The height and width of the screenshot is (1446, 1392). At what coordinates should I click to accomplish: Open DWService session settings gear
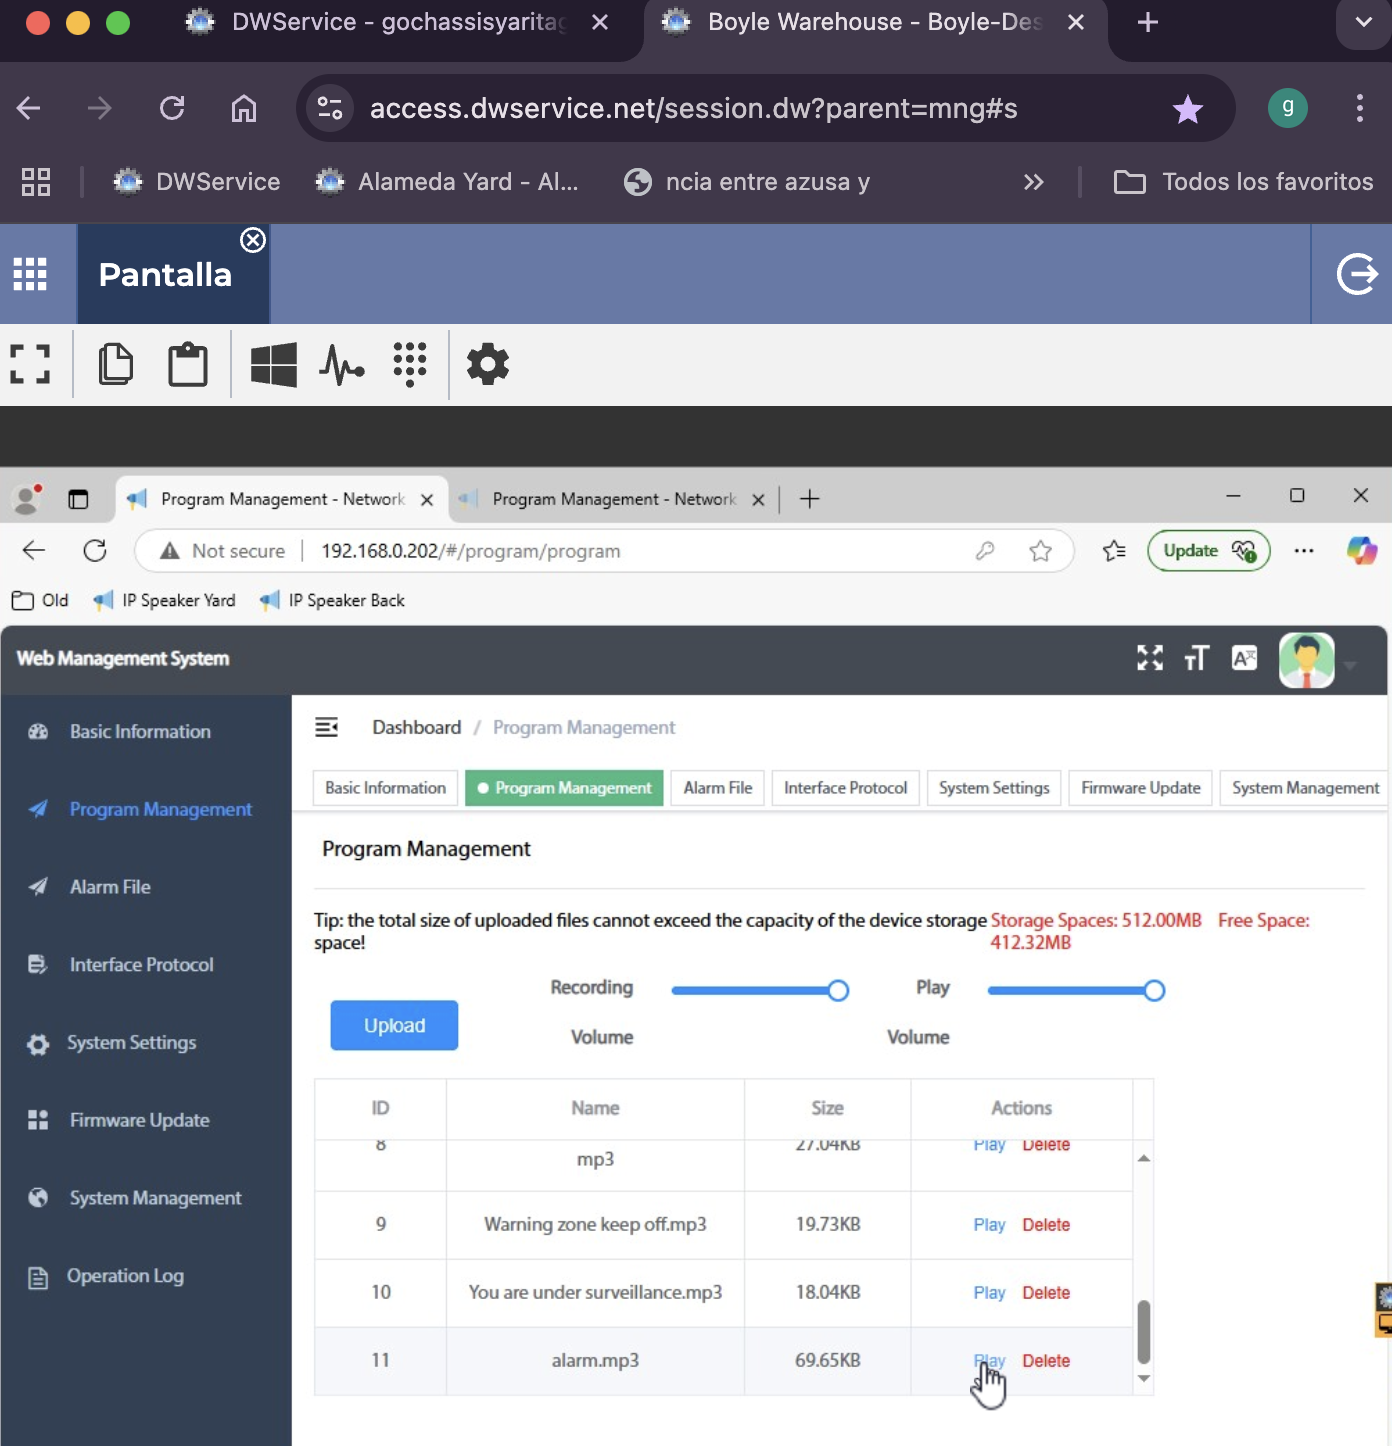tap(488, 364)
